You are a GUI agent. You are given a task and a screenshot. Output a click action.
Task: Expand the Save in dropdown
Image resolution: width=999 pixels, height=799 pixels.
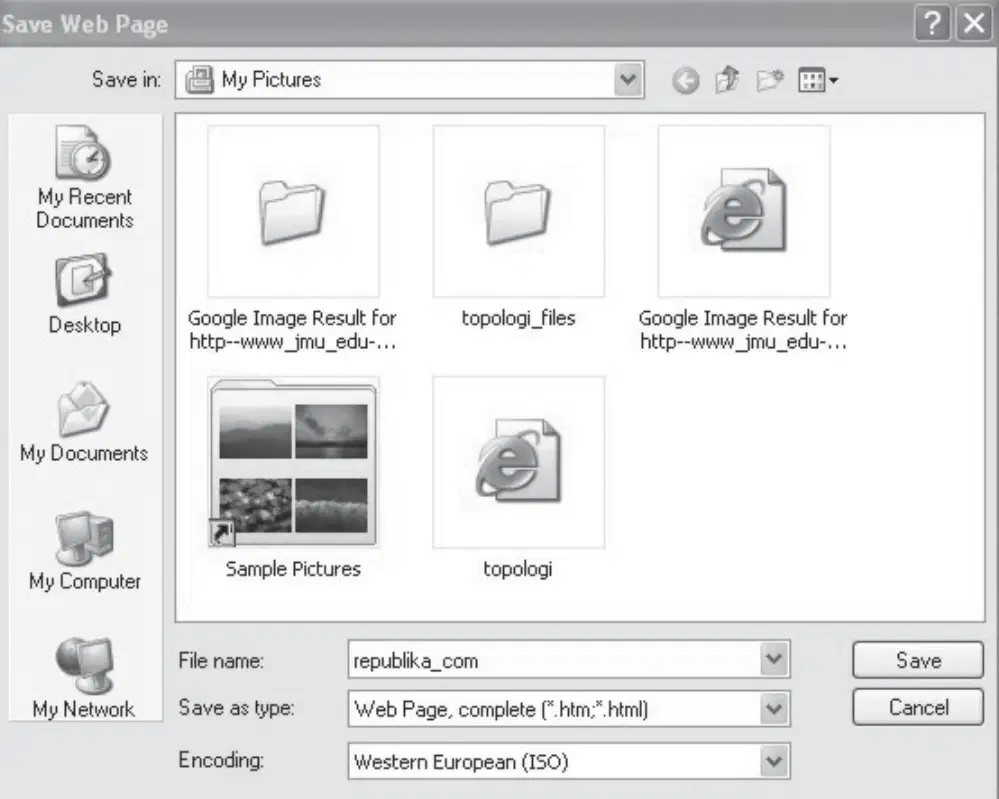(x=628, y=80)
